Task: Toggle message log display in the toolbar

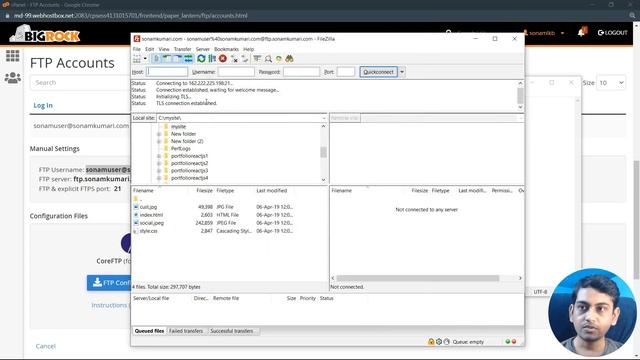Action: click(x=156, y=59)
